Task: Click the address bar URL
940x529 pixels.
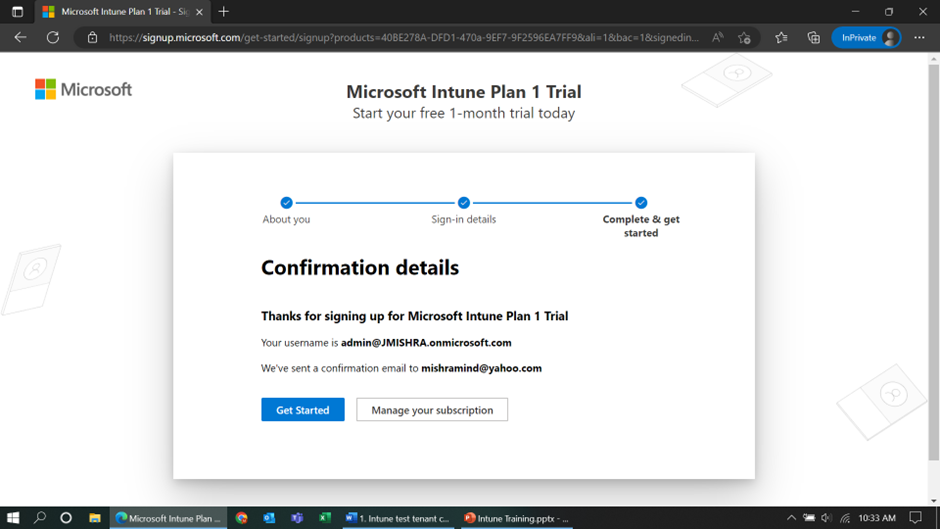Action: pos(403,37)
